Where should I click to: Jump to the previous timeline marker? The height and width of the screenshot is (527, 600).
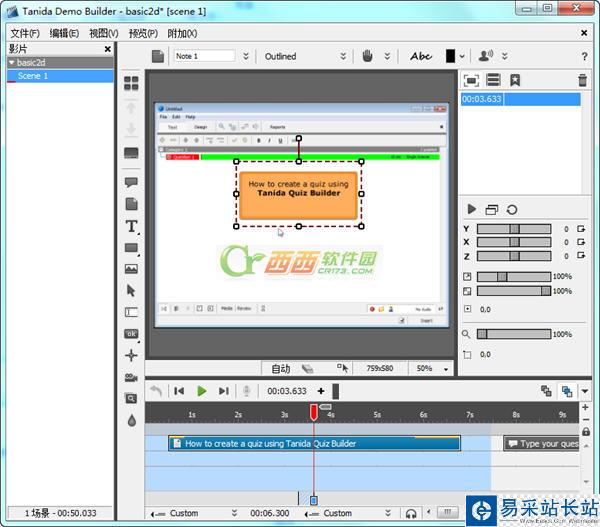[x=179, y=391]
